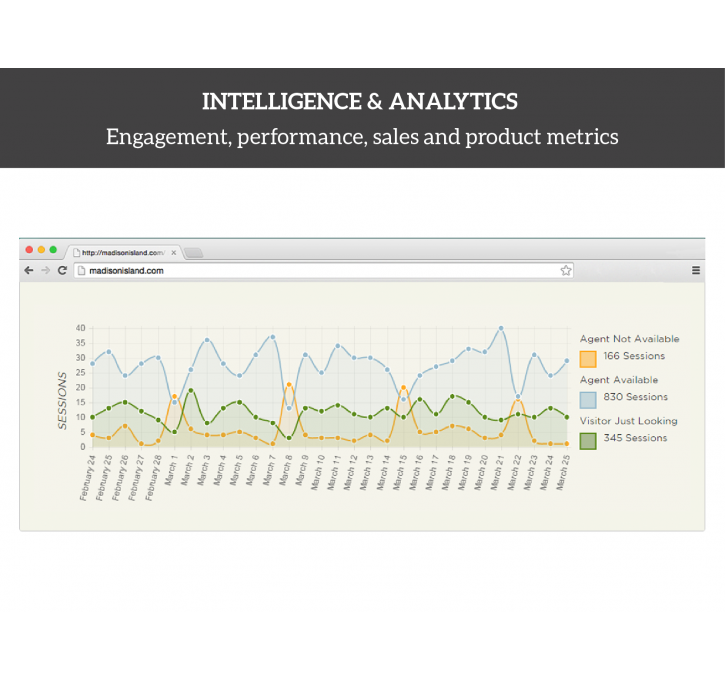
Task: Toggle the green Visitor Just Looking swatch
Action: (x=588, y=441)
